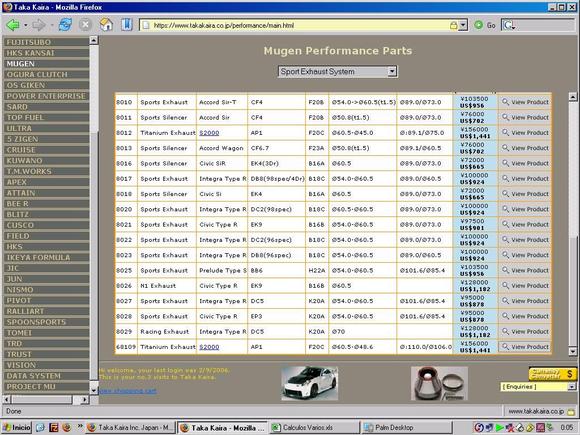Click the white sports car thumbnail

[x=309, y=384]
